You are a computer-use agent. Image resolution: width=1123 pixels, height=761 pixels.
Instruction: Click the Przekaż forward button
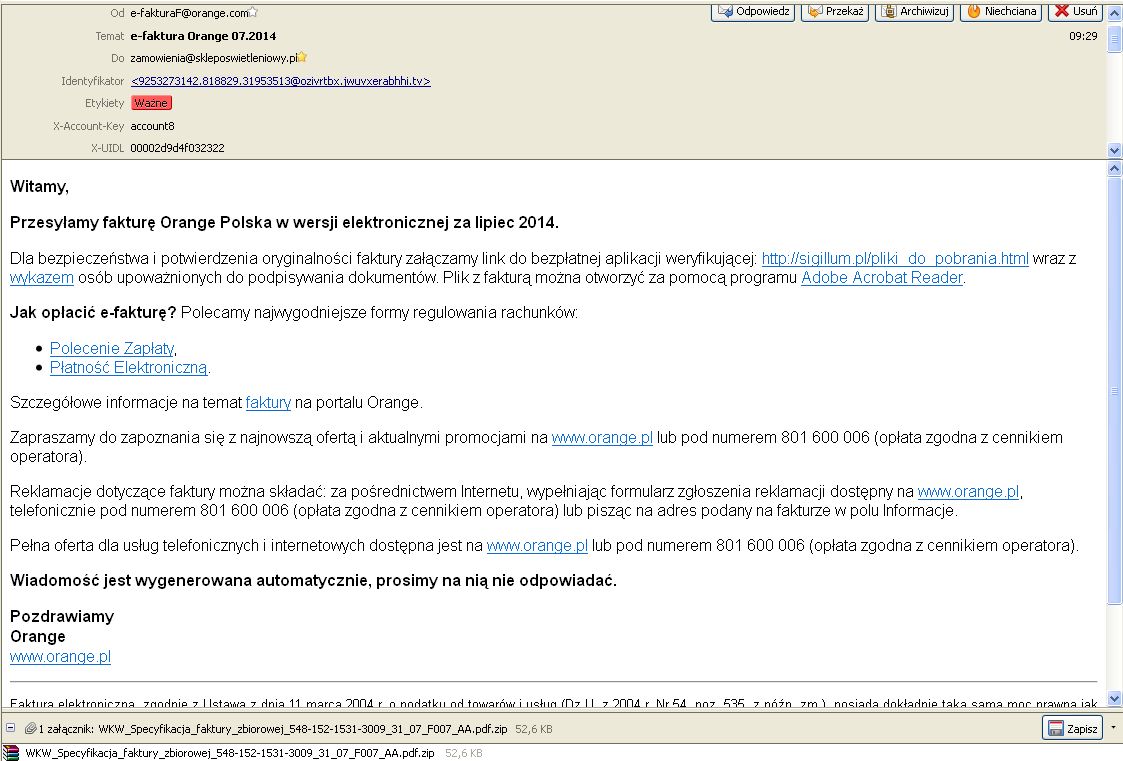(x=835, y=11)
